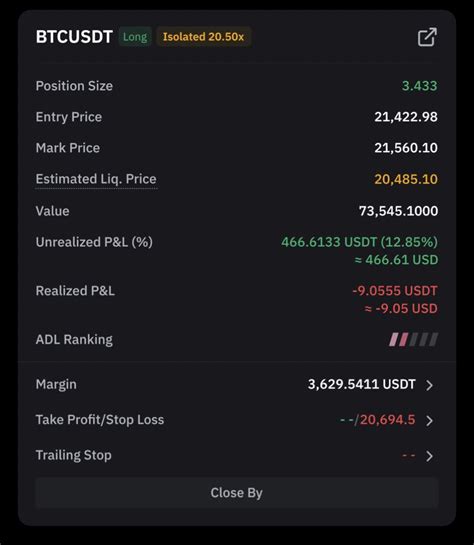Viewport: 474px width, 545px height.
Task: Click the Mark Price 21,560.10 value
Action: pyautogui.click(x=406, y=148)
